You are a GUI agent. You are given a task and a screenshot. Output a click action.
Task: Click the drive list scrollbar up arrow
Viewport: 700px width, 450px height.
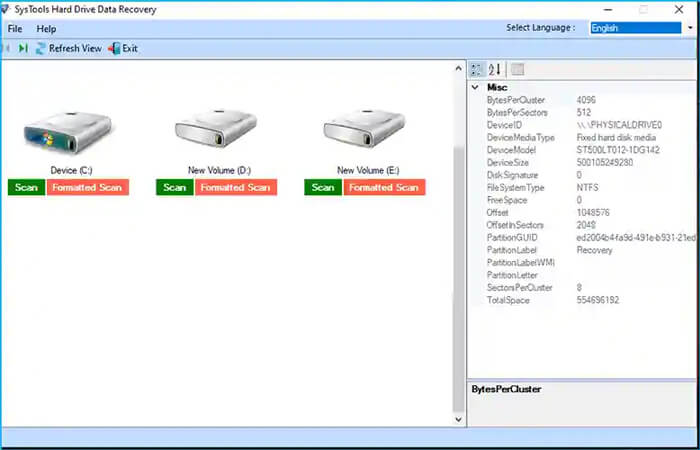point(458,68)
